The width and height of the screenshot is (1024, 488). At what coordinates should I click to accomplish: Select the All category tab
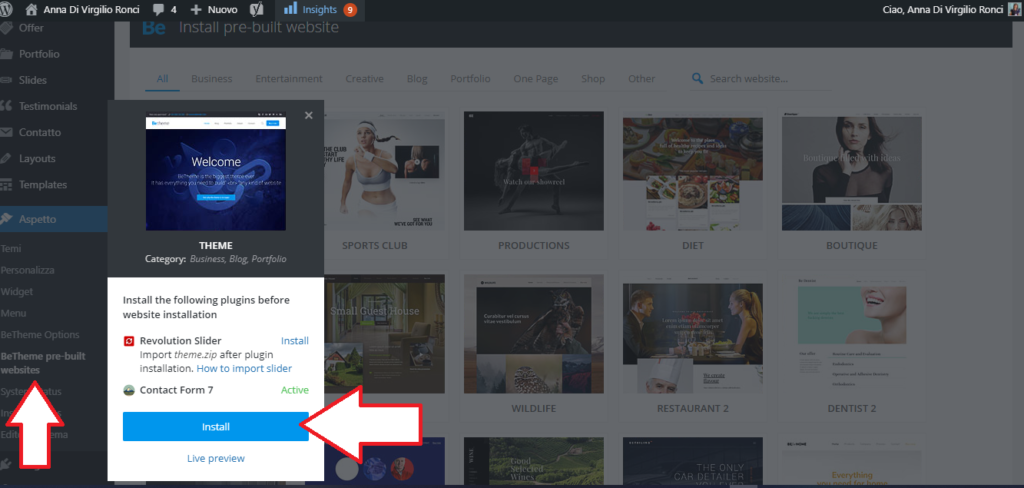tap(163, 78)
